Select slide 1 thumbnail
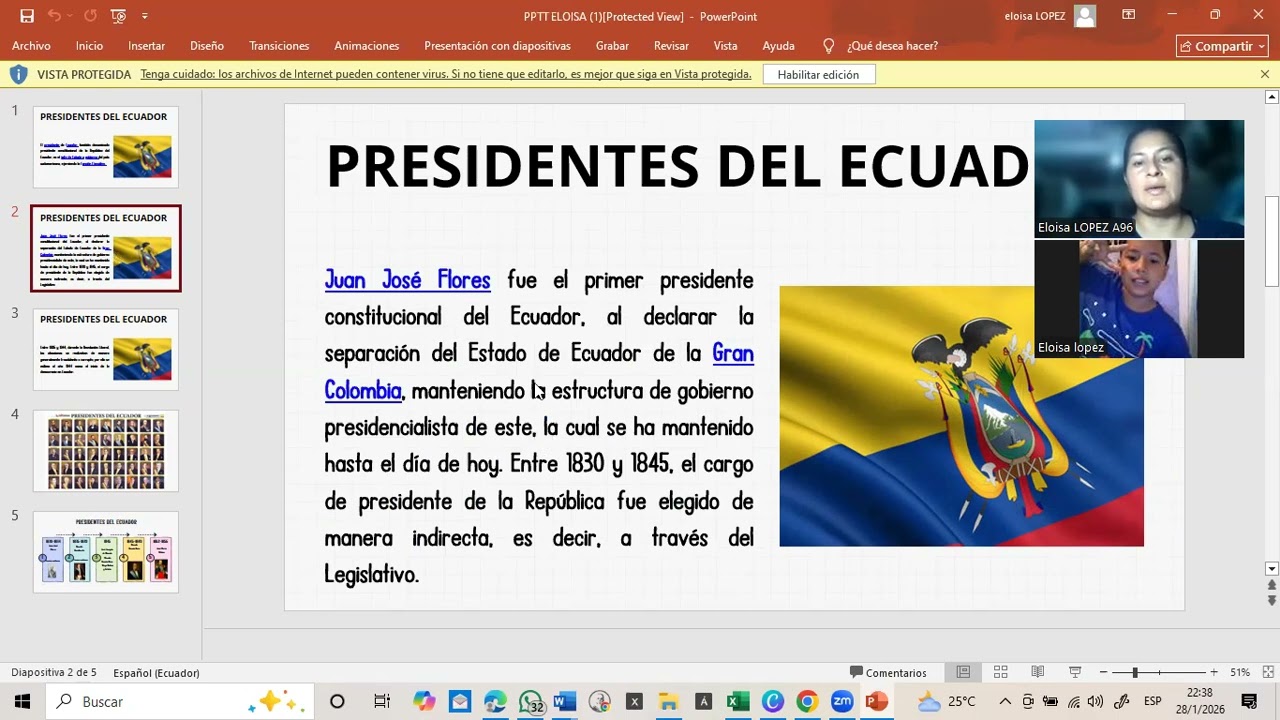Image resolution: width=1280 pixels, height=720 pixels. click(105, 147)
